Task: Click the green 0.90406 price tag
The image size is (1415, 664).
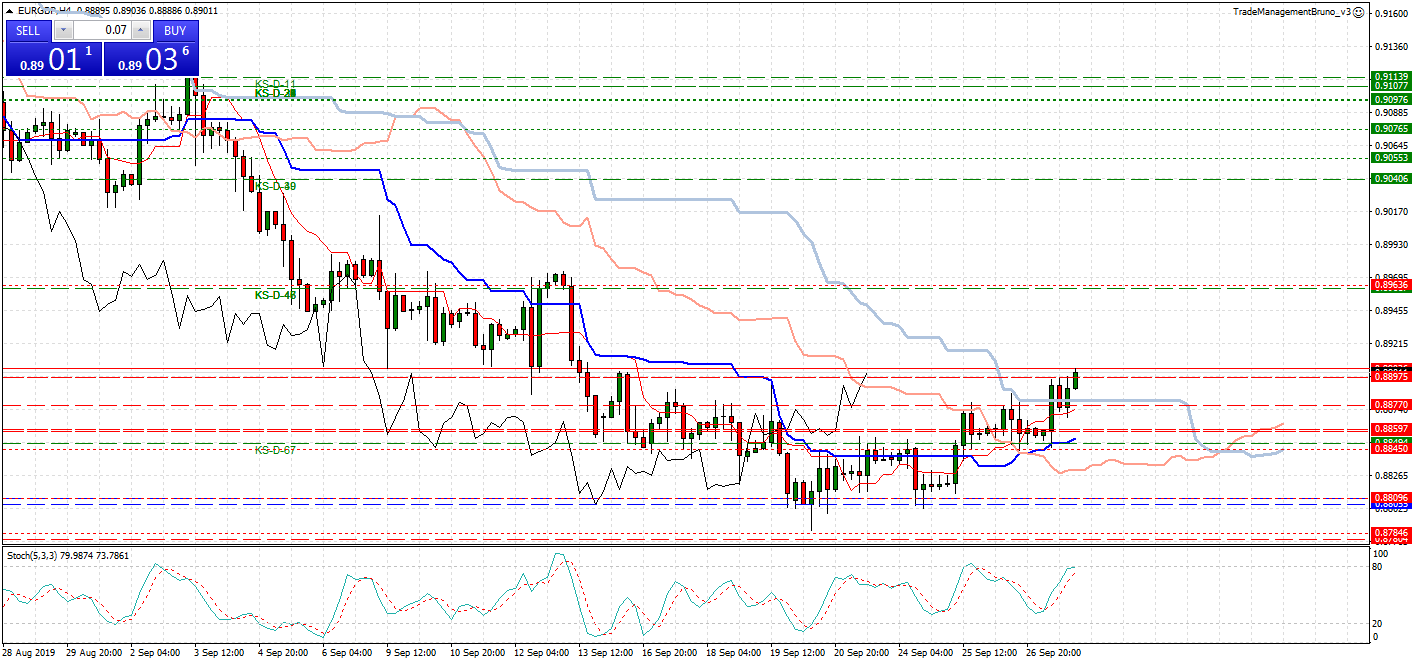Action: pyautogui.click(x=1391, y=178)
